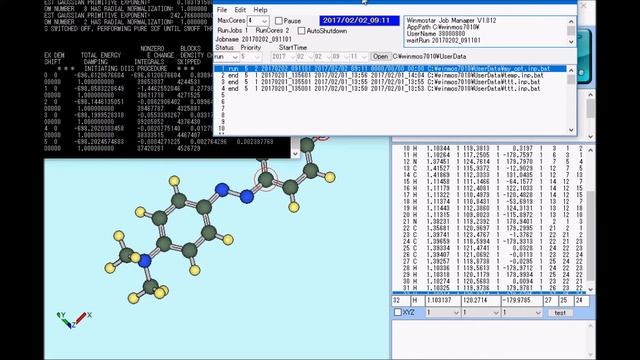Click the Z-matrix list scroll-up arrow

click(x=591, y=150)
